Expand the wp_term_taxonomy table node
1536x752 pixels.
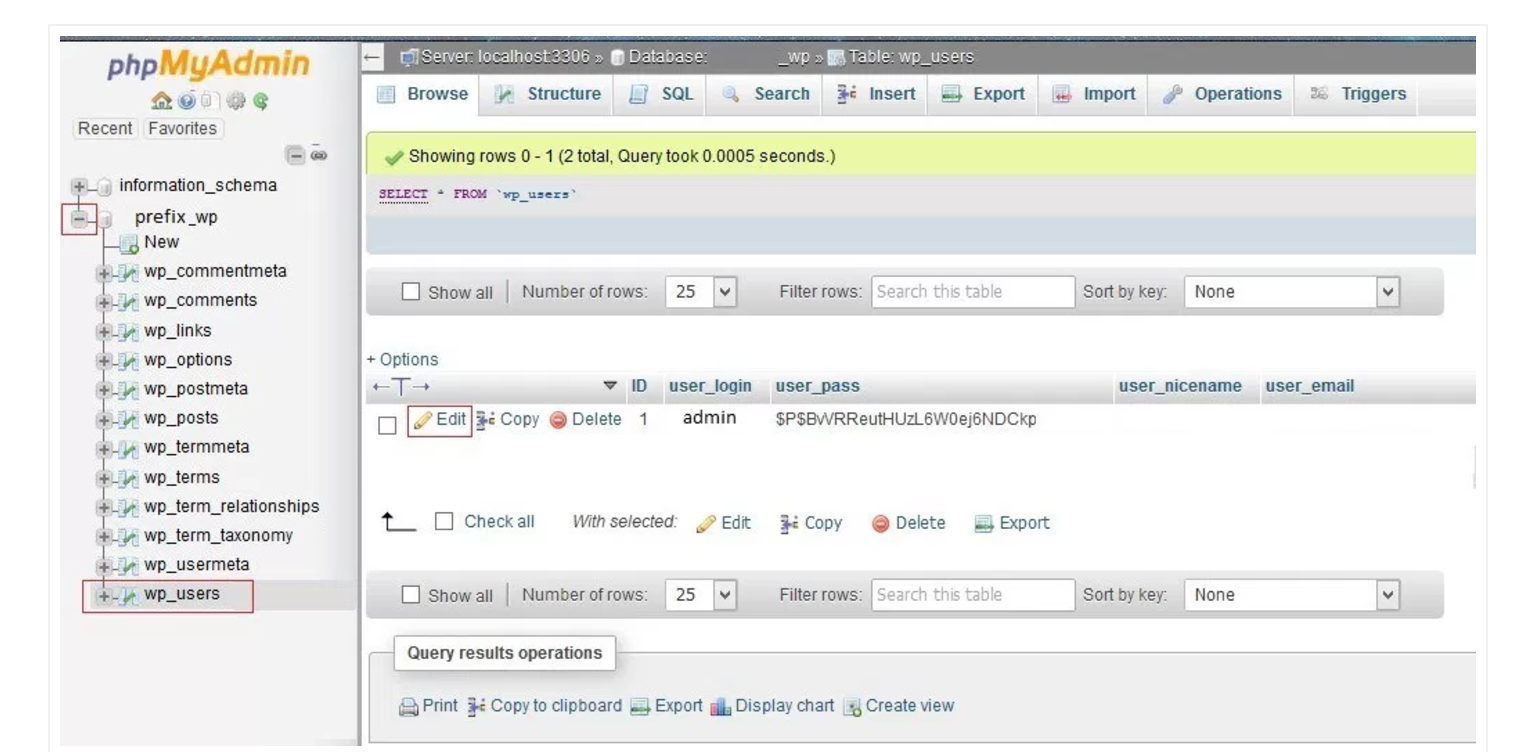coord(103,535)
